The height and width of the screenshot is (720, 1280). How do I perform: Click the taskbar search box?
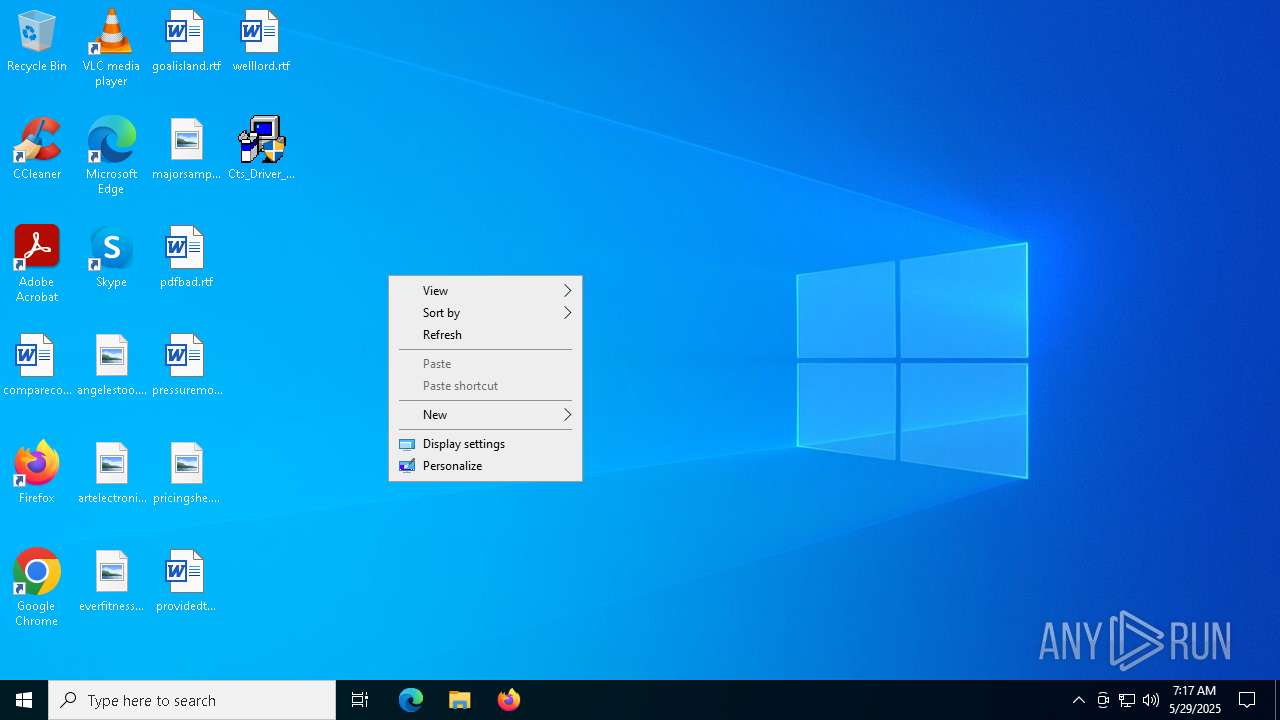[x=192, y=700]
